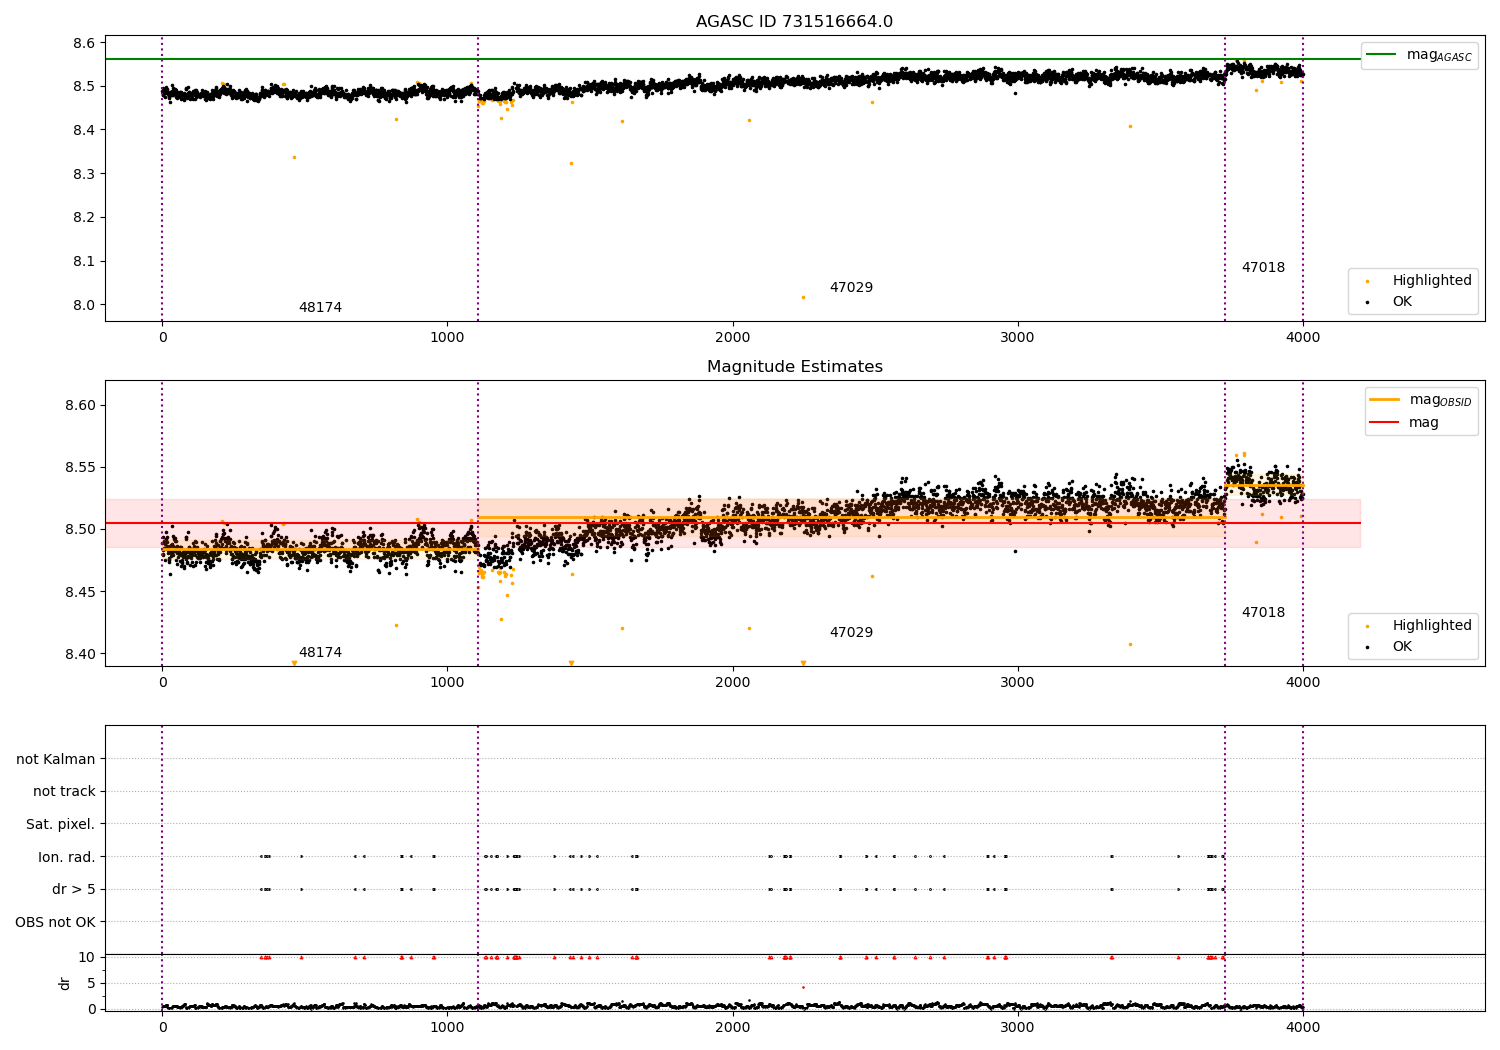Click the 3000 x-axis tick under Magnitude Estimates plot
Image resolution: width=1500 pixels, height=1050 pixels.
1017,683
